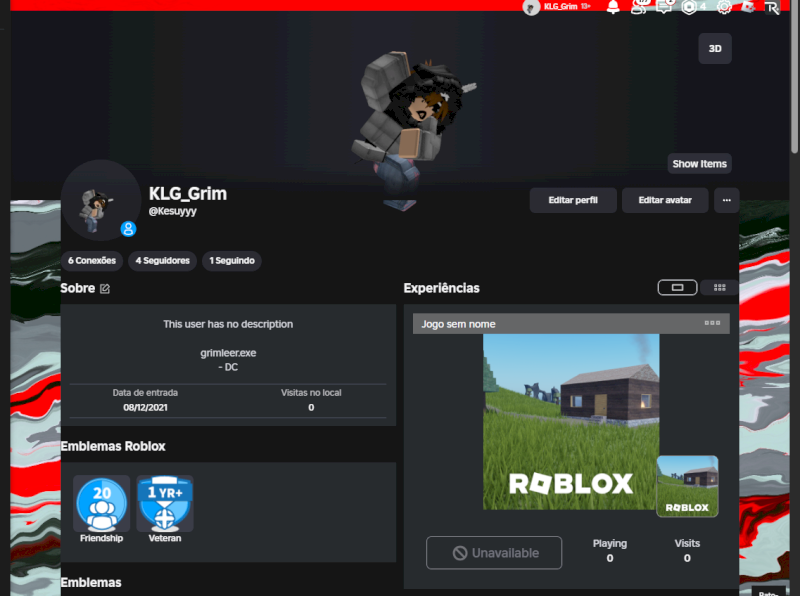Image resolution: width=800 pixels, height=596 pixels.
Task: Click the Roblox Studio cube icon in the top bar
Action: (x=747, y=7)
